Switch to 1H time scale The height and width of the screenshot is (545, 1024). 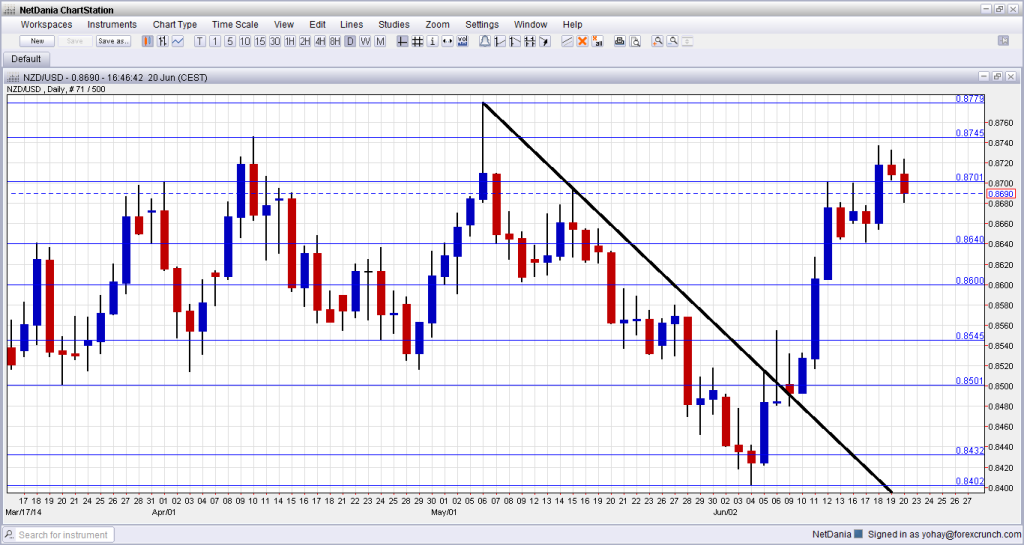click(x=290, y=41)
